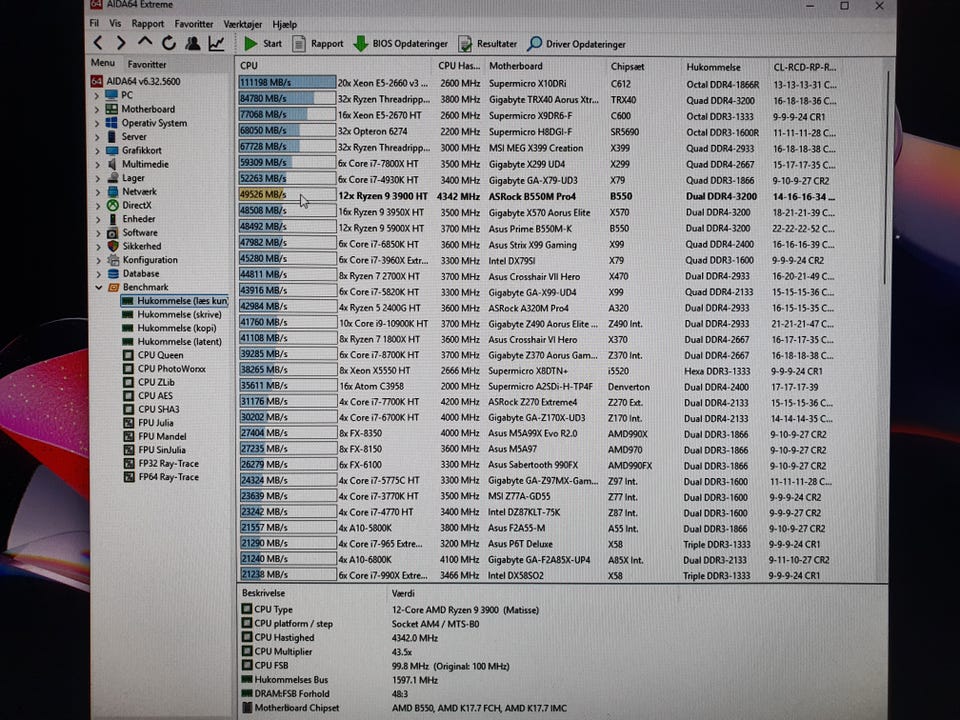Sort by the Motherboard column header
The image size is (960, 720).
(x=546, y=66)
